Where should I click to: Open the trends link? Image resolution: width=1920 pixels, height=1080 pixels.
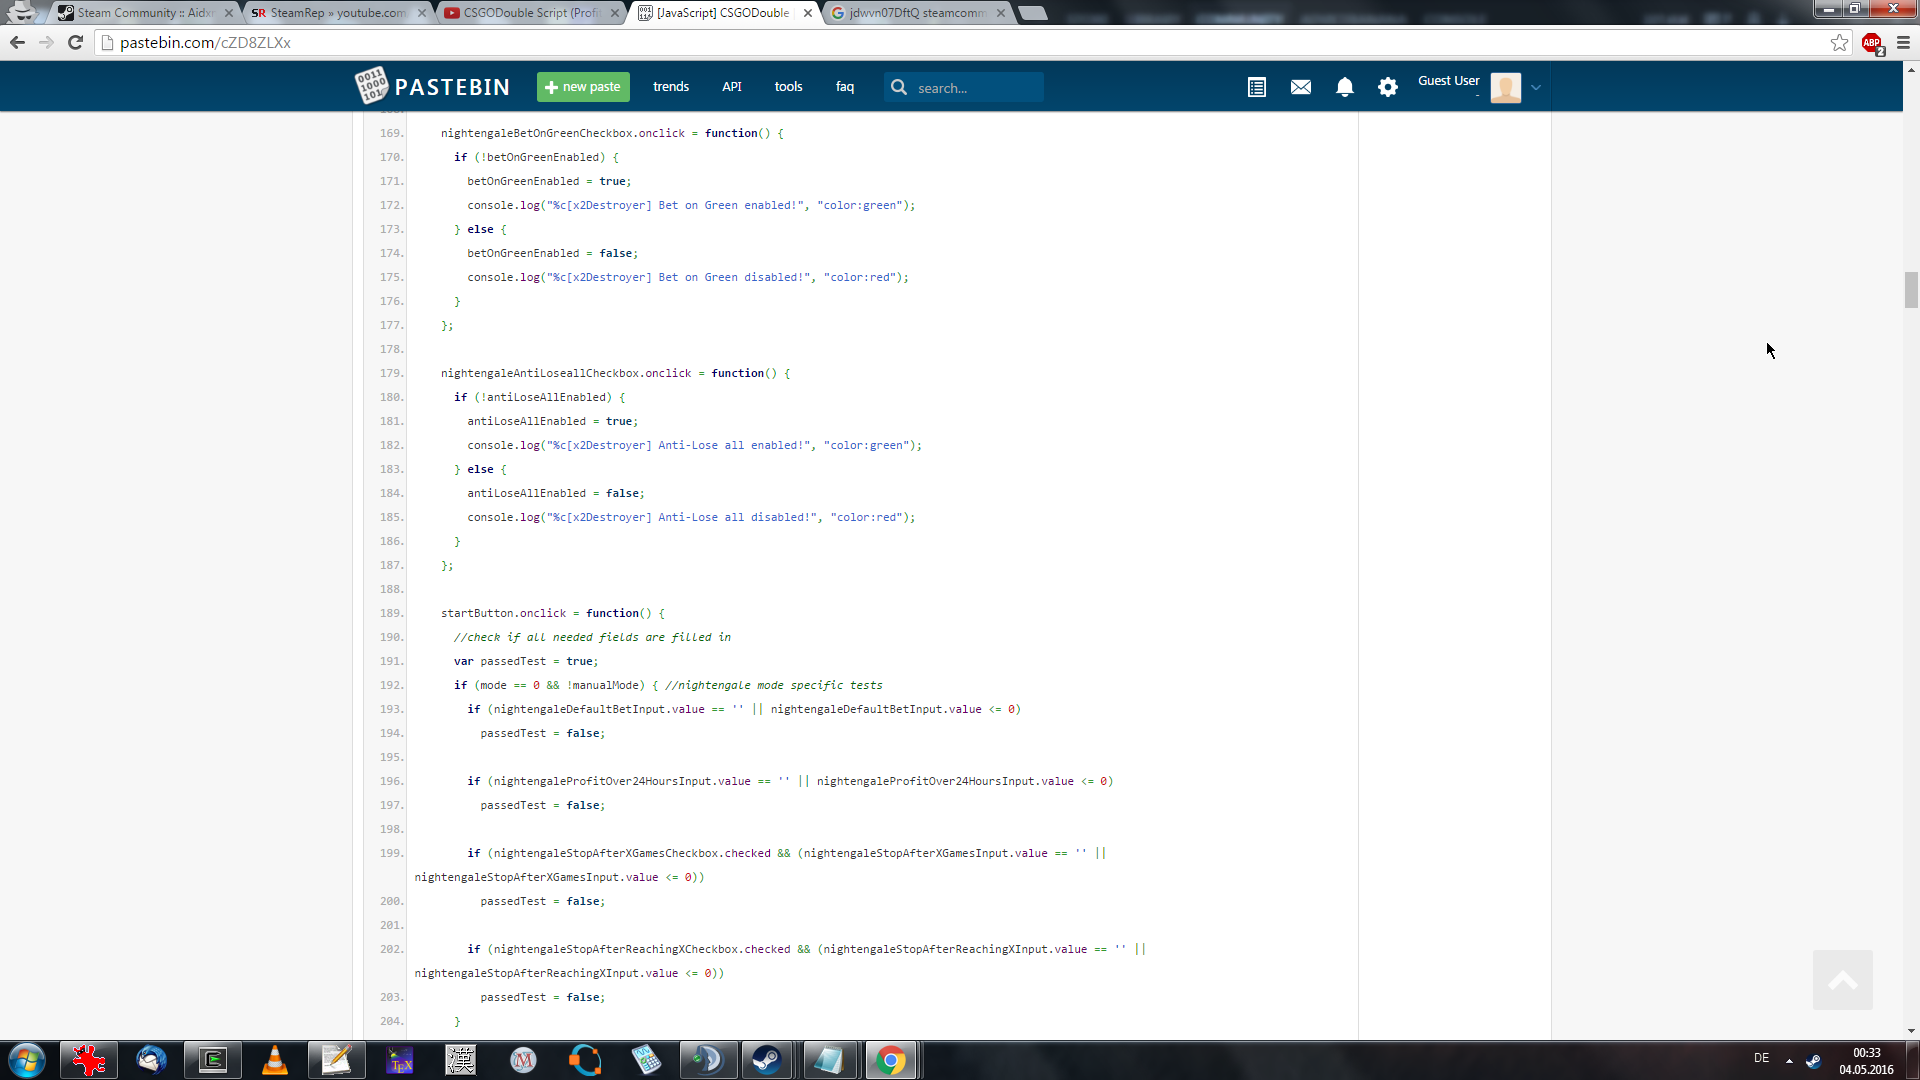pos(671,87)
